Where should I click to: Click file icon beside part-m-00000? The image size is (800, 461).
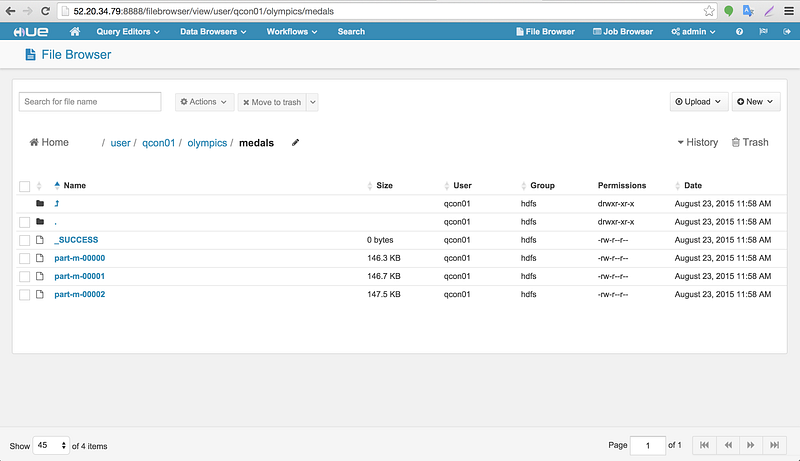pyautogui.click(x=40, y=258)
